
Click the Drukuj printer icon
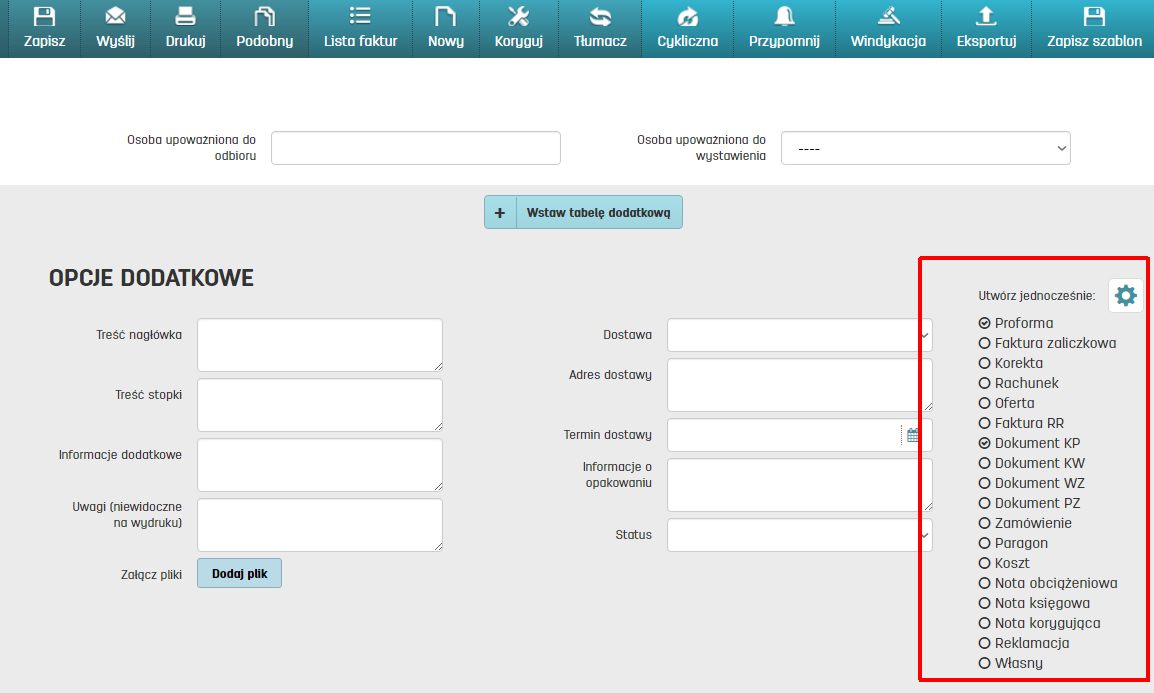[x=185, y=17]
